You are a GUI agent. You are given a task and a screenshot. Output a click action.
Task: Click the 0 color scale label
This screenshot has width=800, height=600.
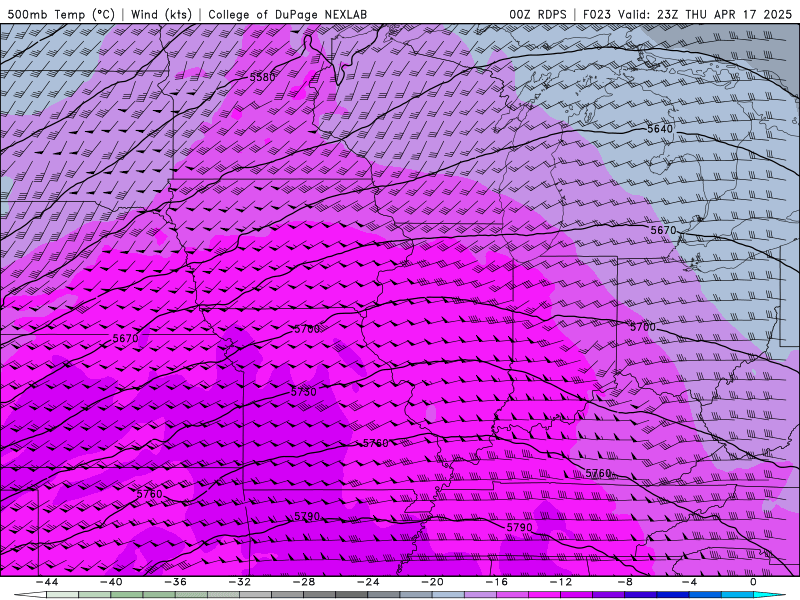pos(754,582)
